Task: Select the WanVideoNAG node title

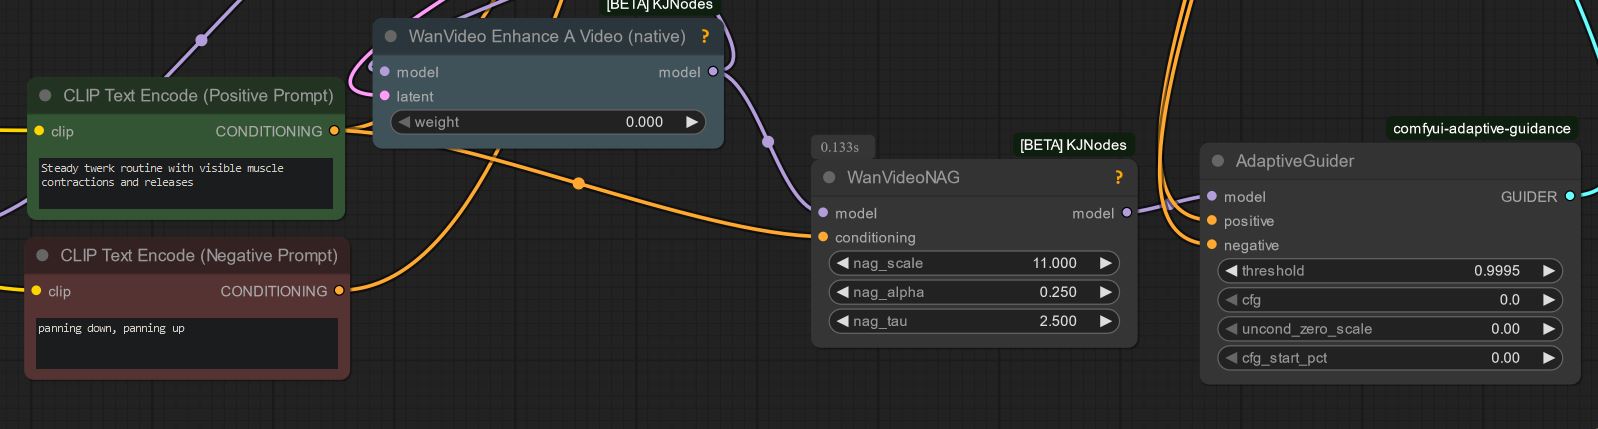Action: pyautogui.click(x=903, y=178)
